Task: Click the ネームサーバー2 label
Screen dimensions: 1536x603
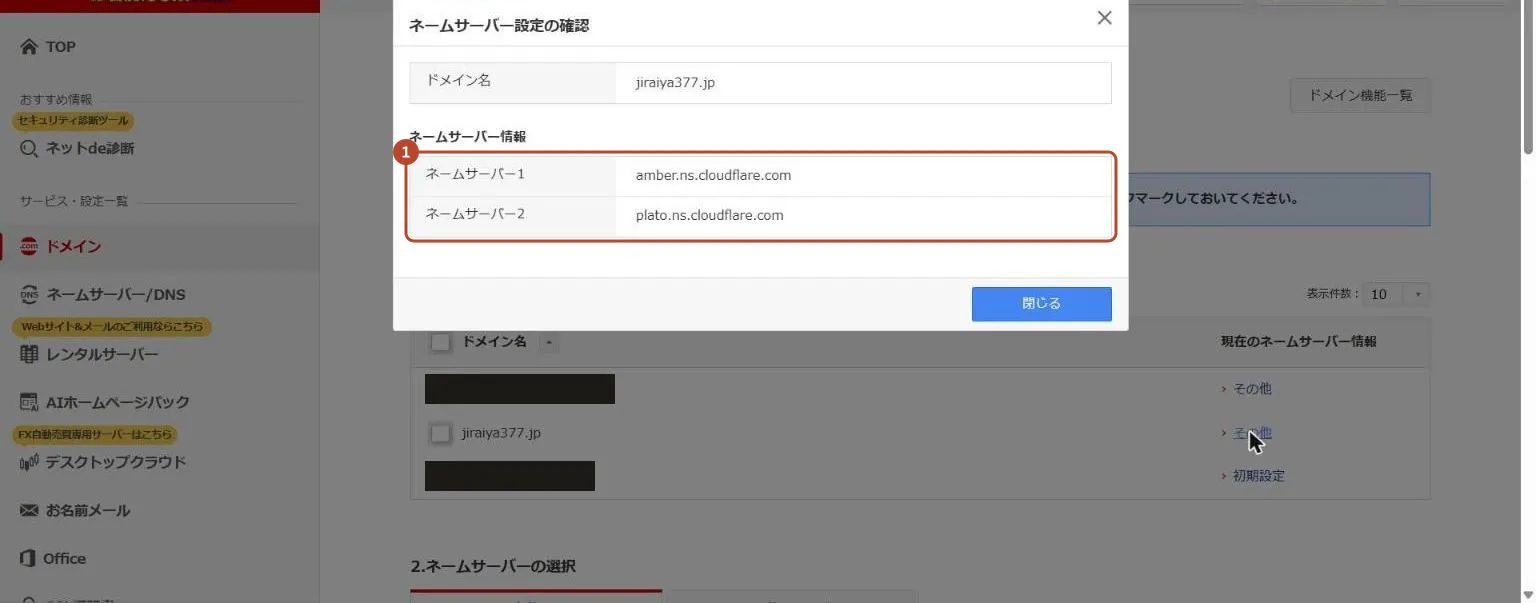Action: pos(475,214)
